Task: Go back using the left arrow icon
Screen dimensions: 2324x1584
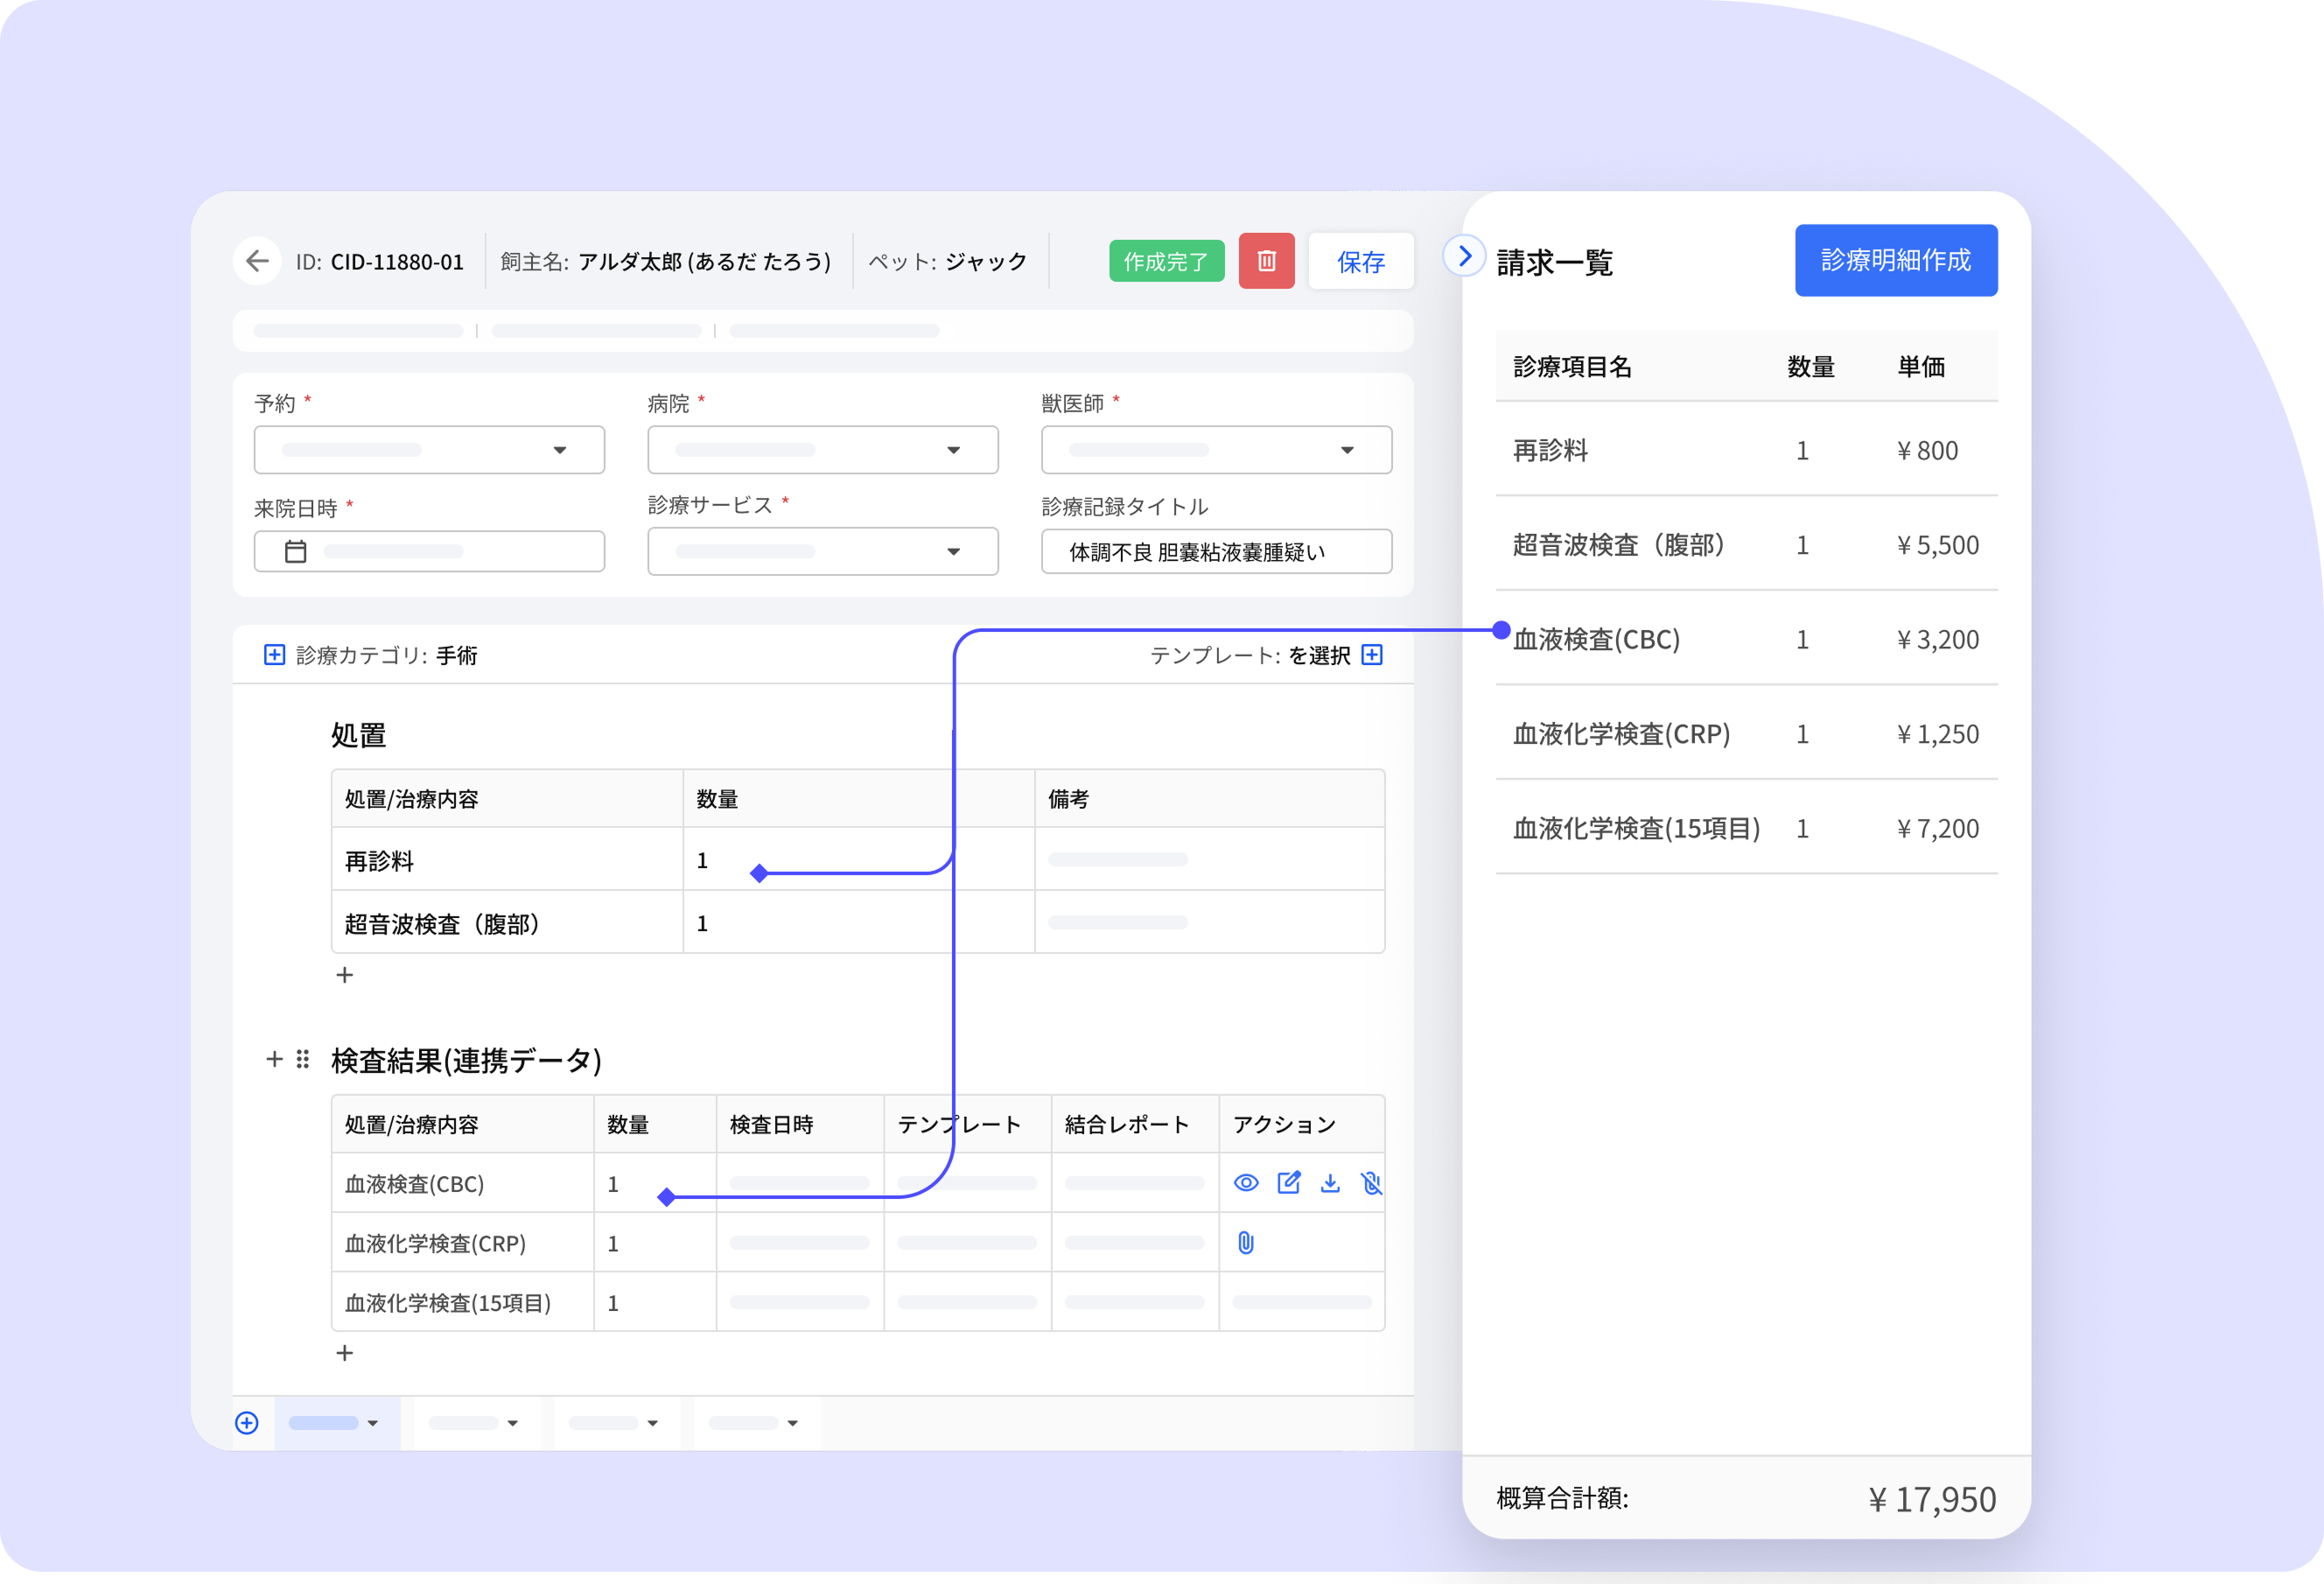Action: click(x=257, y=261)
